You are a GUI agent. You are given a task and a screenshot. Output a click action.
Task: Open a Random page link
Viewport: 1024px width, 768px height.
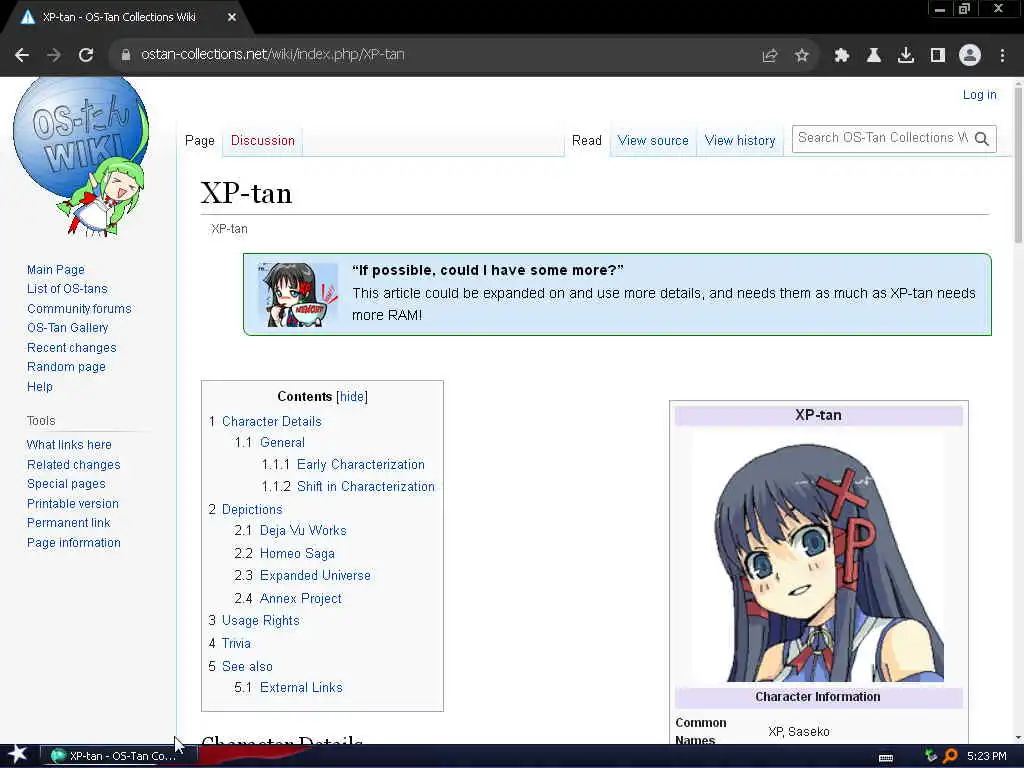(66, 367)
